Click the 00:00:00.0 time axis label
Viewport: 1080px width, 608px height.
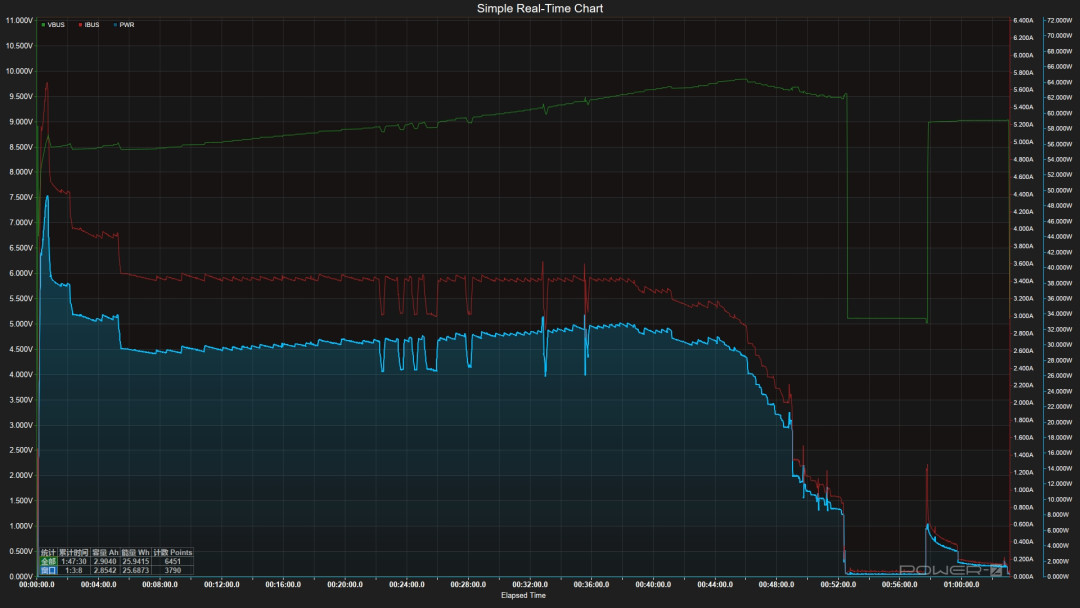click(x=37, y=585)
